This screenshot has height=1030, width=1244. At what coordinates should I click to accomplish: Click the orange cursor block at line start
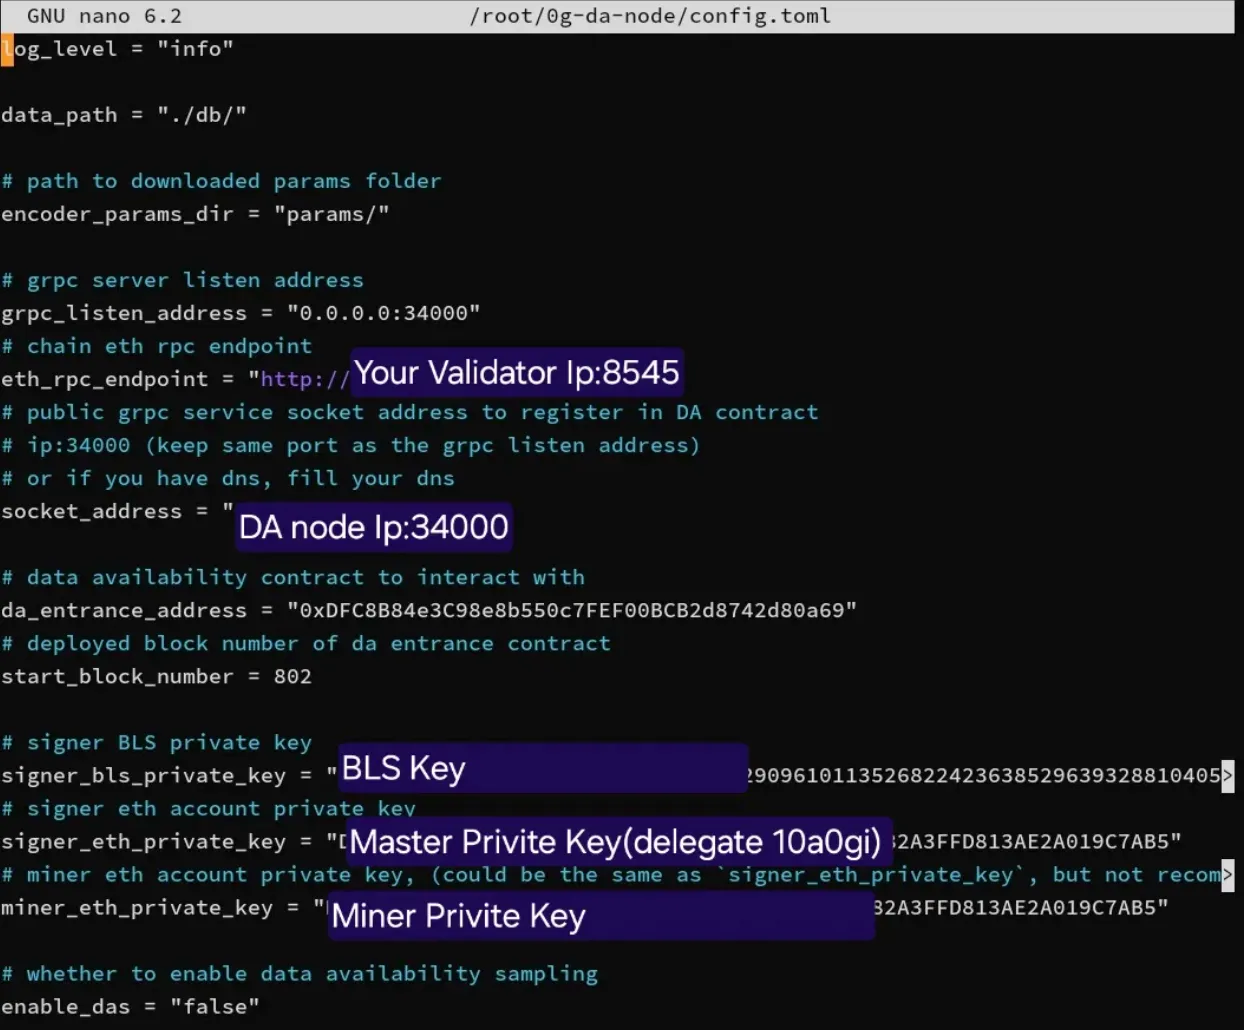pyautogui.click(x=5, y=48)
